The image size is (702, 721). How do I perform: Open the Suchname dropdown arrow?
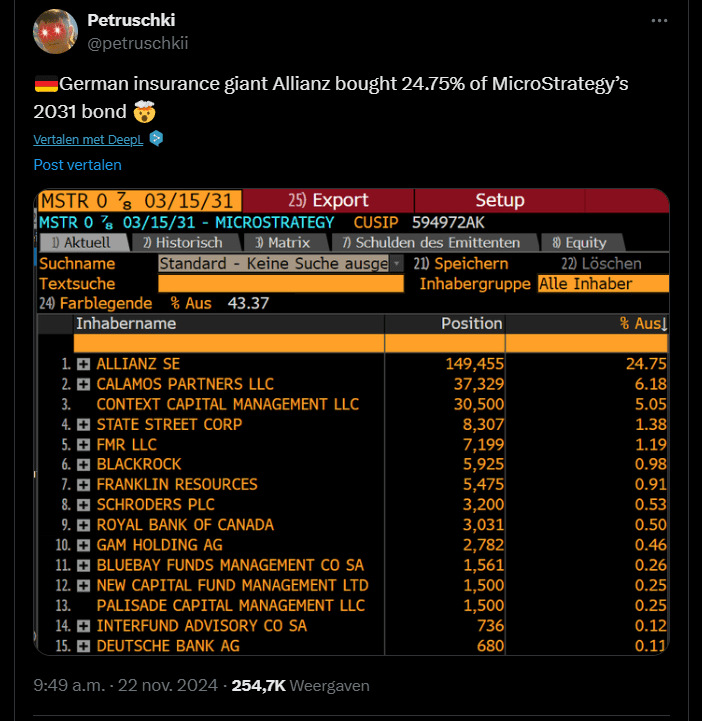click(x=396, y=263)
